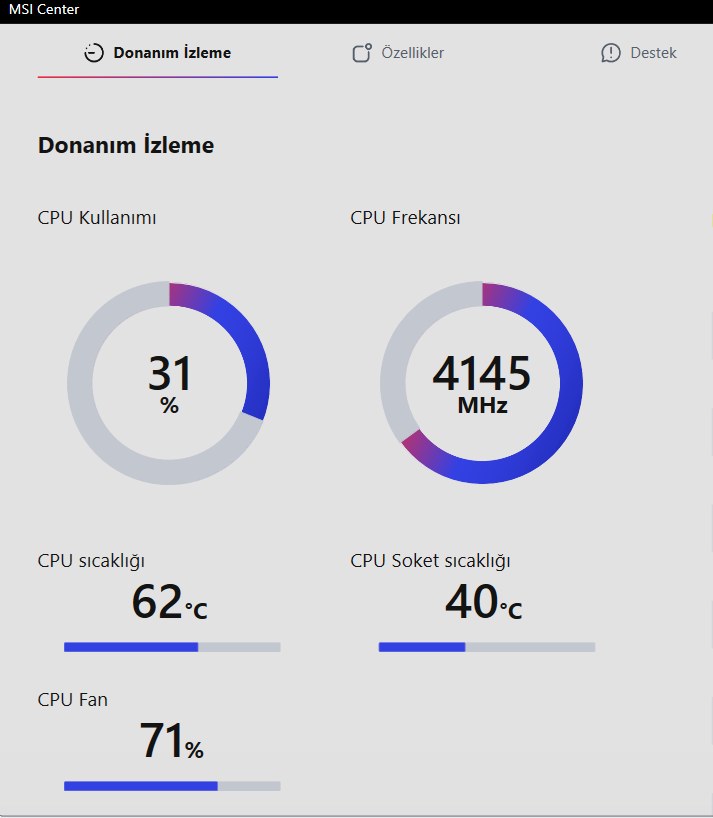The width and height of the screenshot is (713, 818).
Task: Open the Donanım İzleme tab
Action: [158, 53]
